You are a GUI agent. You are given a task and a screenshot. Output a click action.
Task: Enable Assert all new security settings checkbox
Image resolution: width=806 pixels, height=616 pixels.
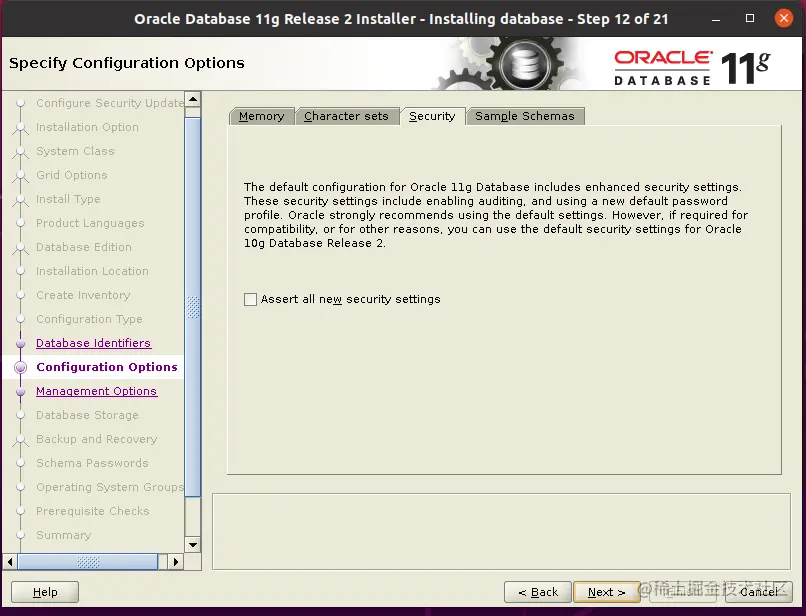pos(250,299)
